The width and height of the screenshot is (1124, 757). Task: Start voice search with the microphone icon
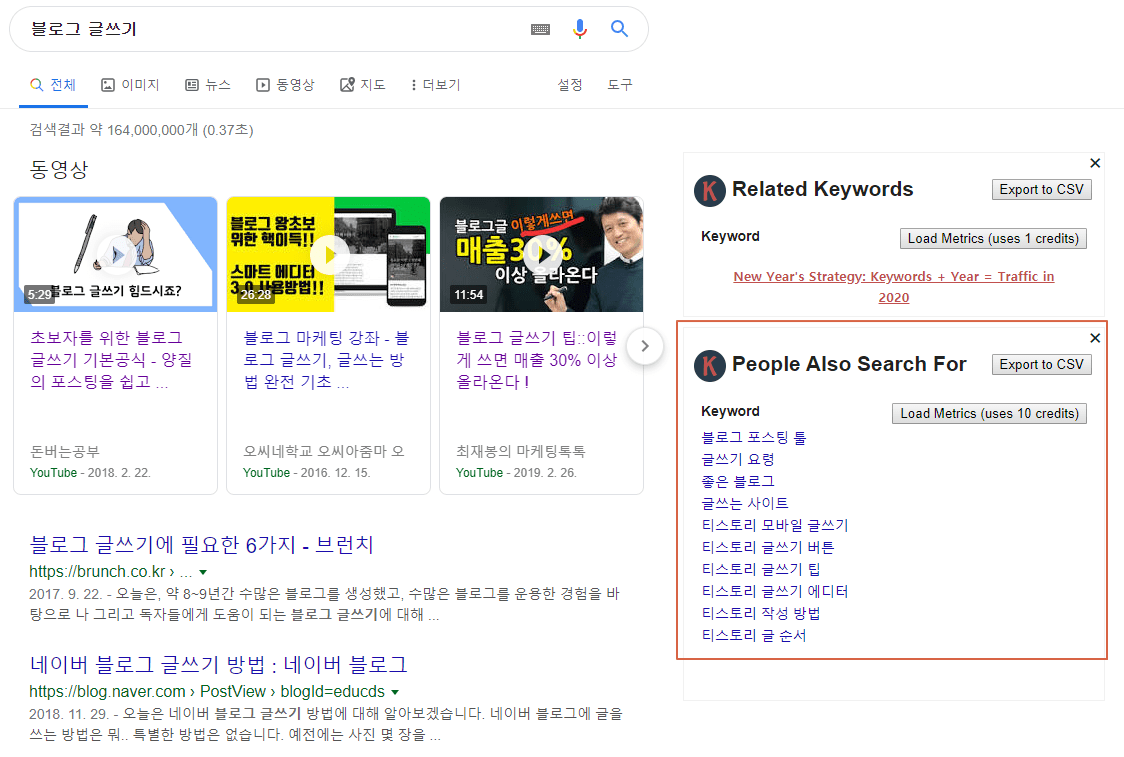click(580, 29)
